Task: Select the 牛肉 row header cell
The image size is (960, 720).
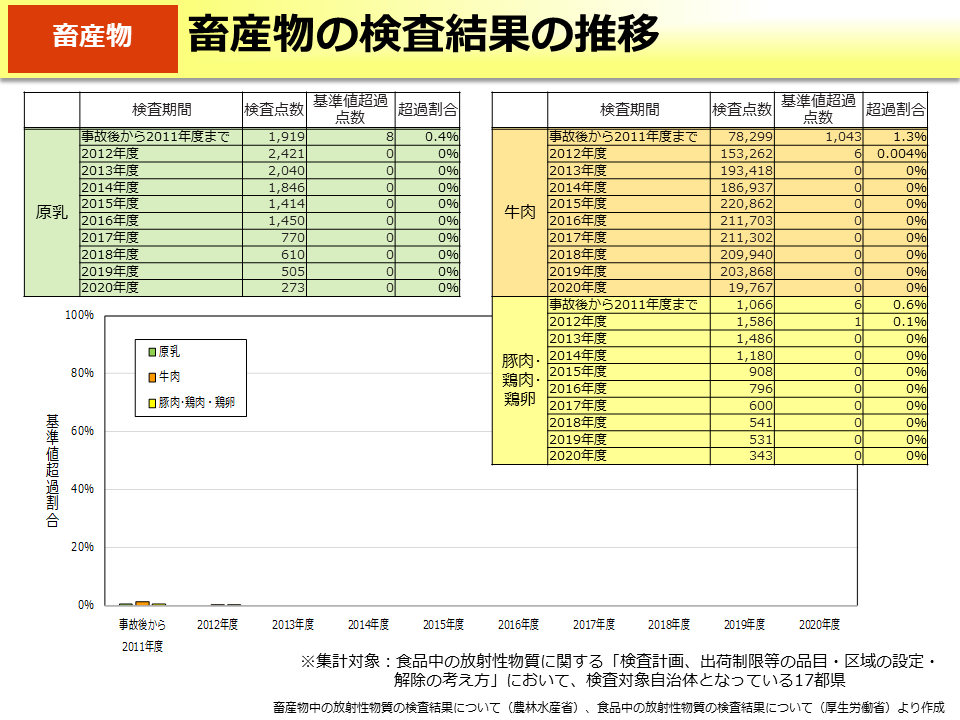Action: click(519, 212)
